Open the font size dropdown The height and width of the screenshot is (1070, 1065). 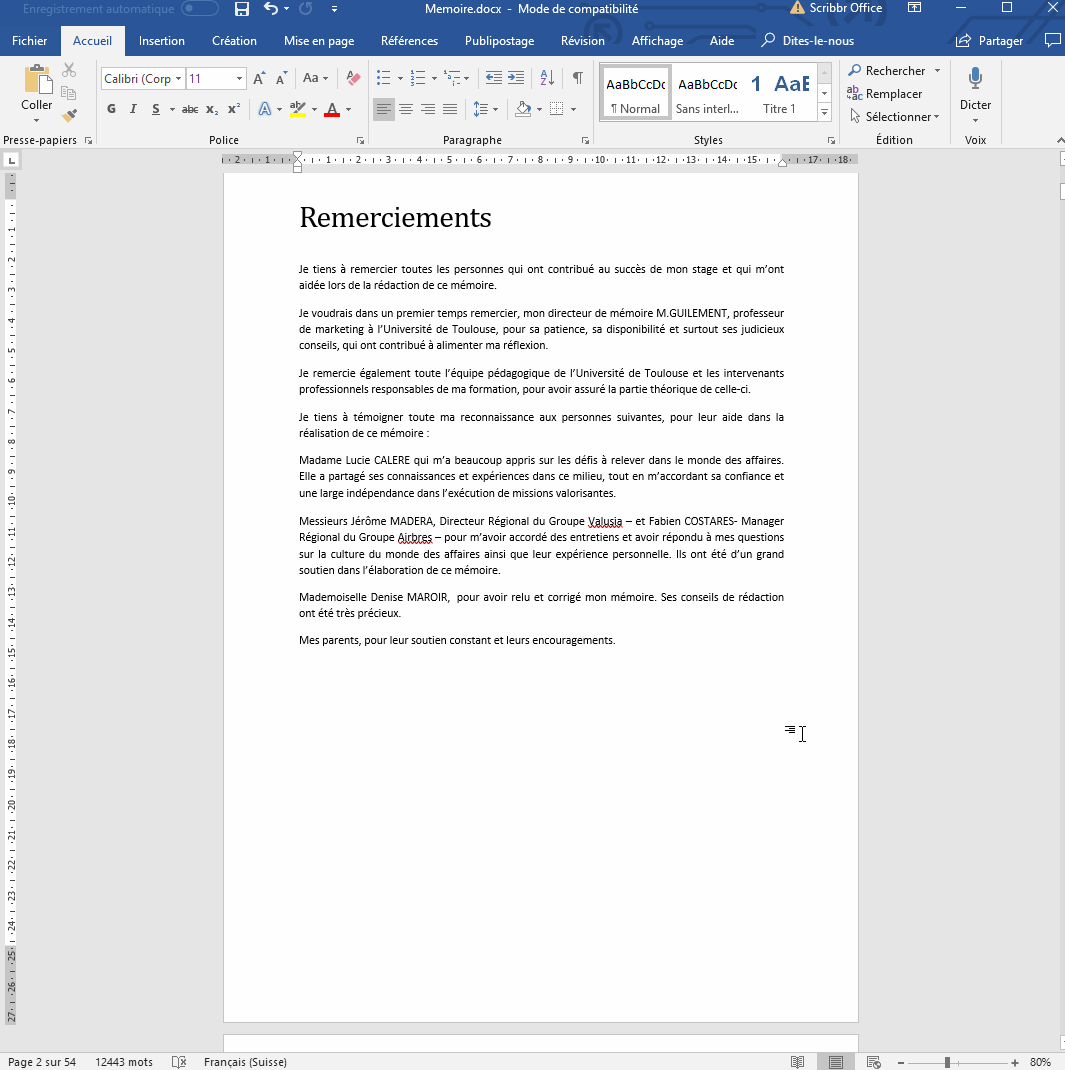(239, 78)
